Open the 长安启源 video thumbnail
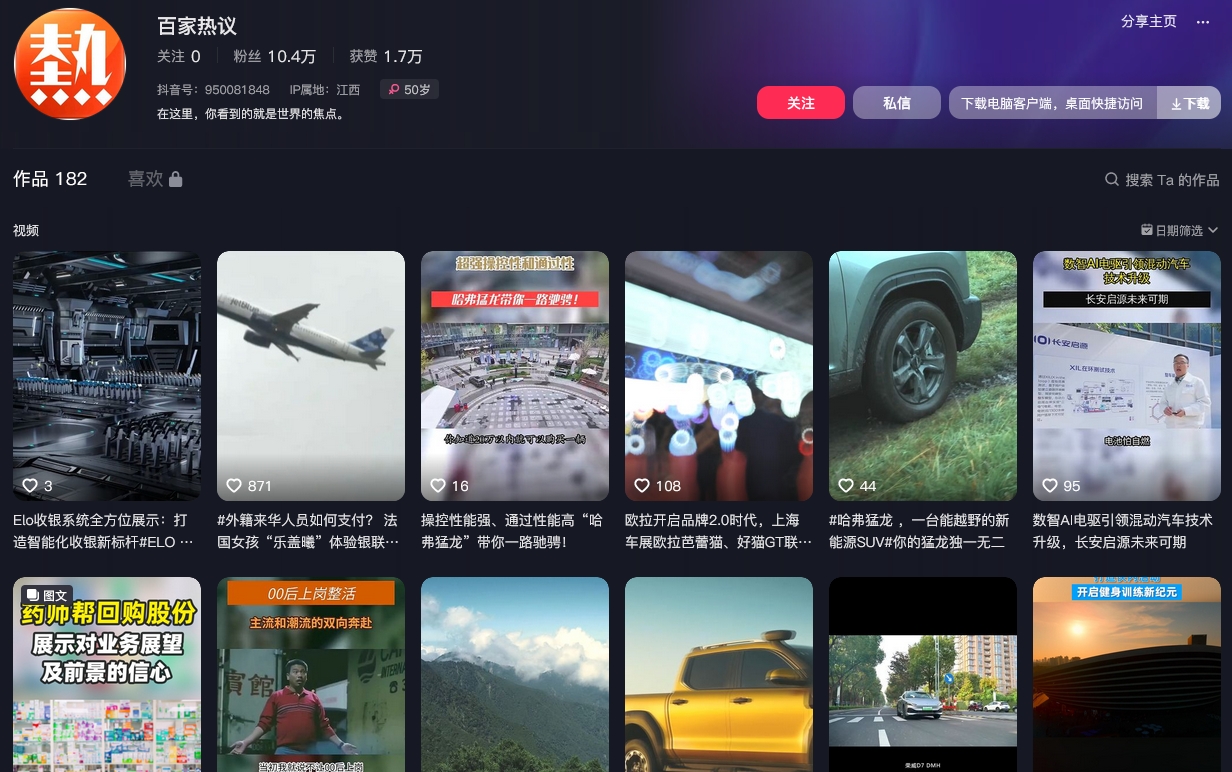 point(1127,376)
